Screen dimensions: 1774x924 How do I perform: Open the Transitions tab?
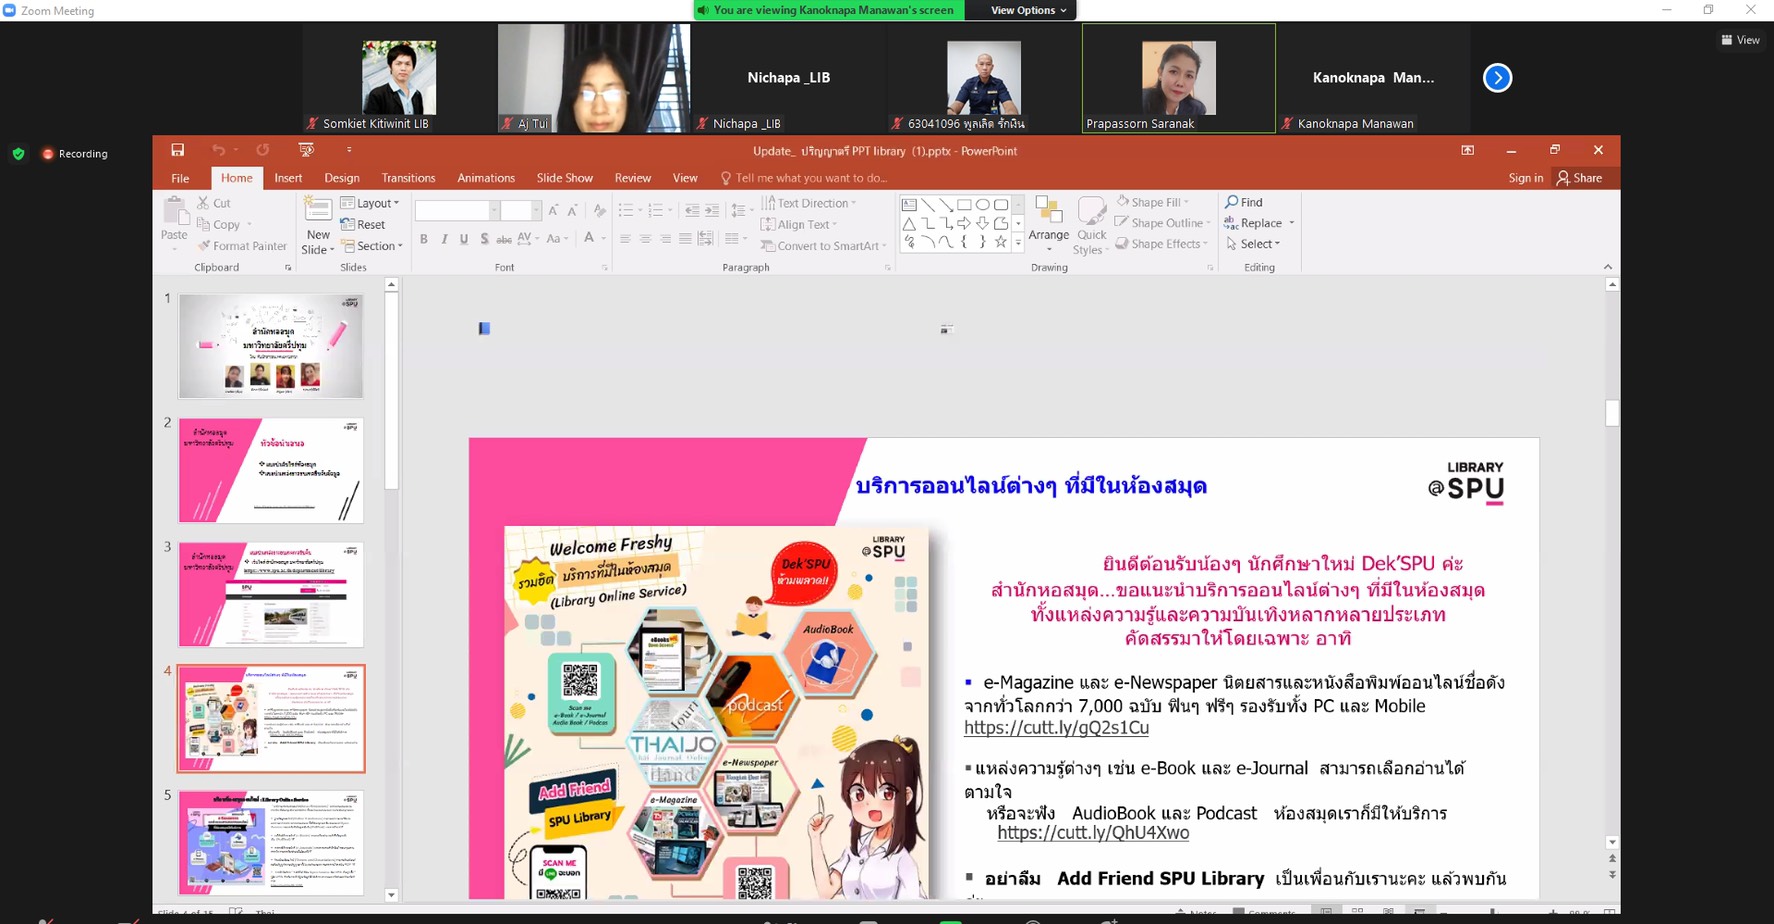(408, 178)
